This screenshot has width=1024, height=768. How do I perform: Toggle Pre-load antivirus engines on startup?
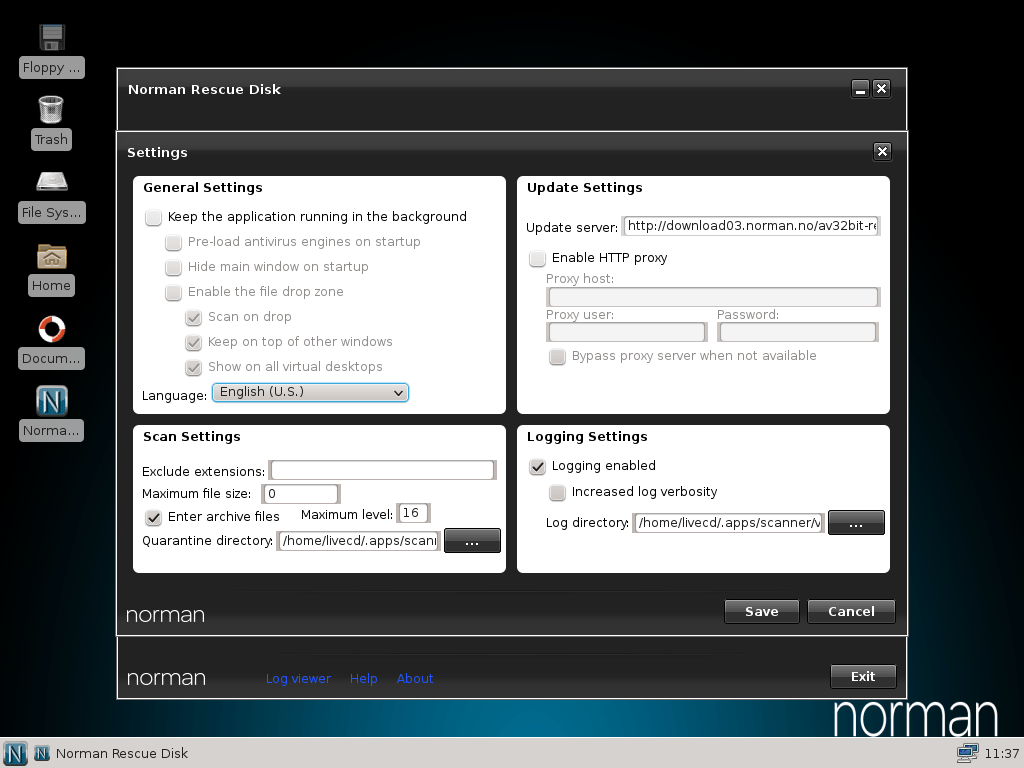pos(174,242)
